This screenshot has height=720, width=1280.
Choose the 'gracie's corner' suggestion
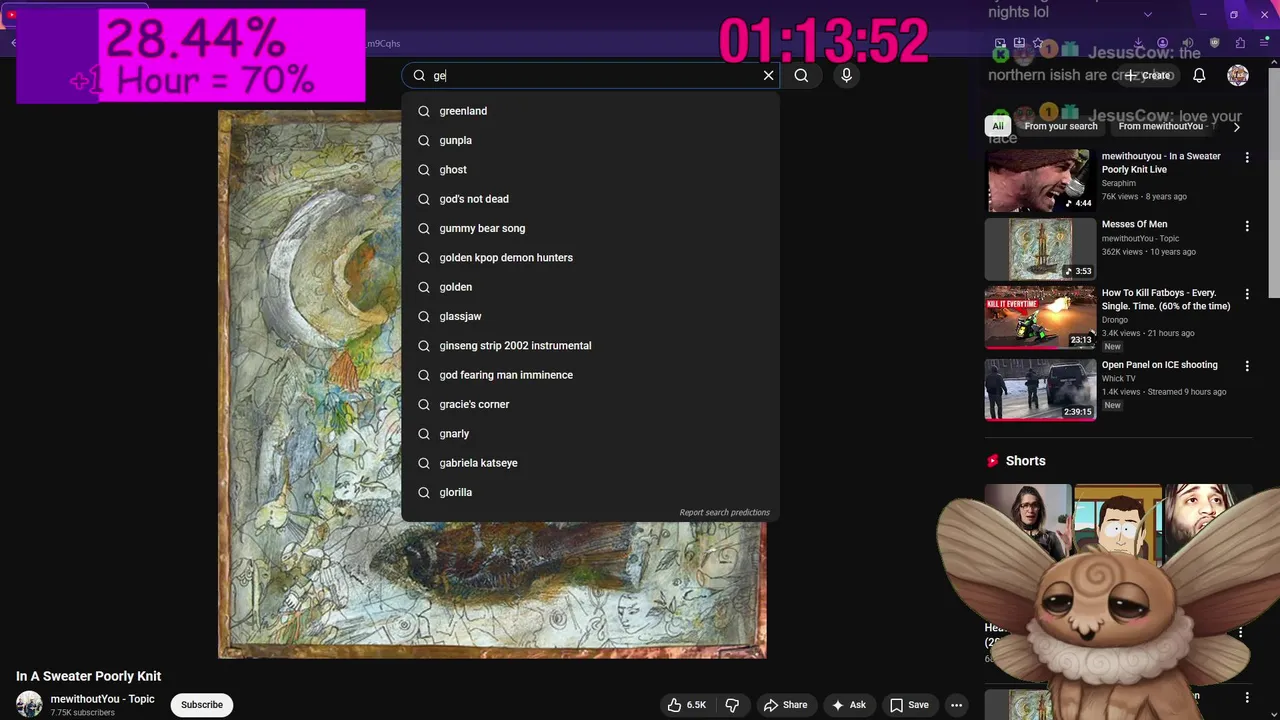(590, 404)
